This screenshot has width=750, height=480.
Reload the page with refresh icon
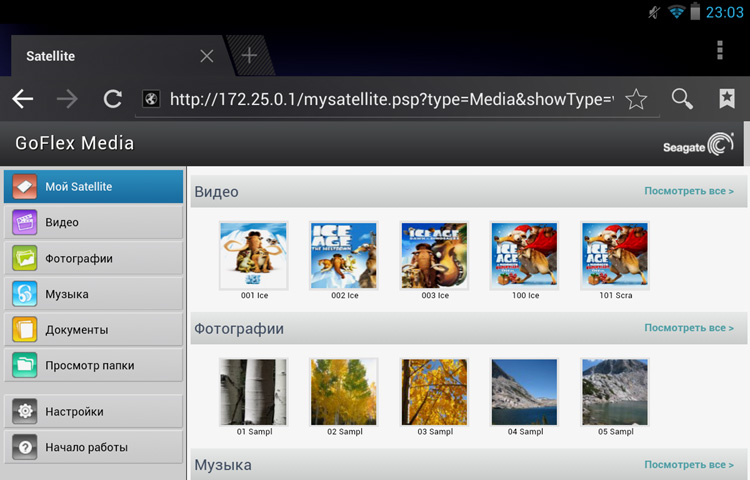(x=113, y=99)
